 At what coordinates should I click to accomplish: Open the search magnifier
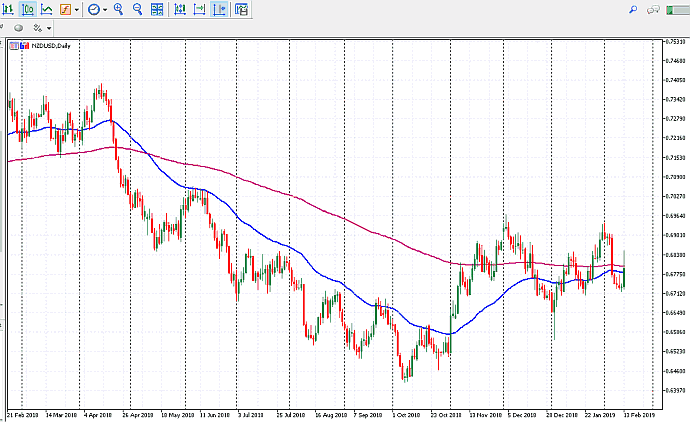(x=633, y=9)
